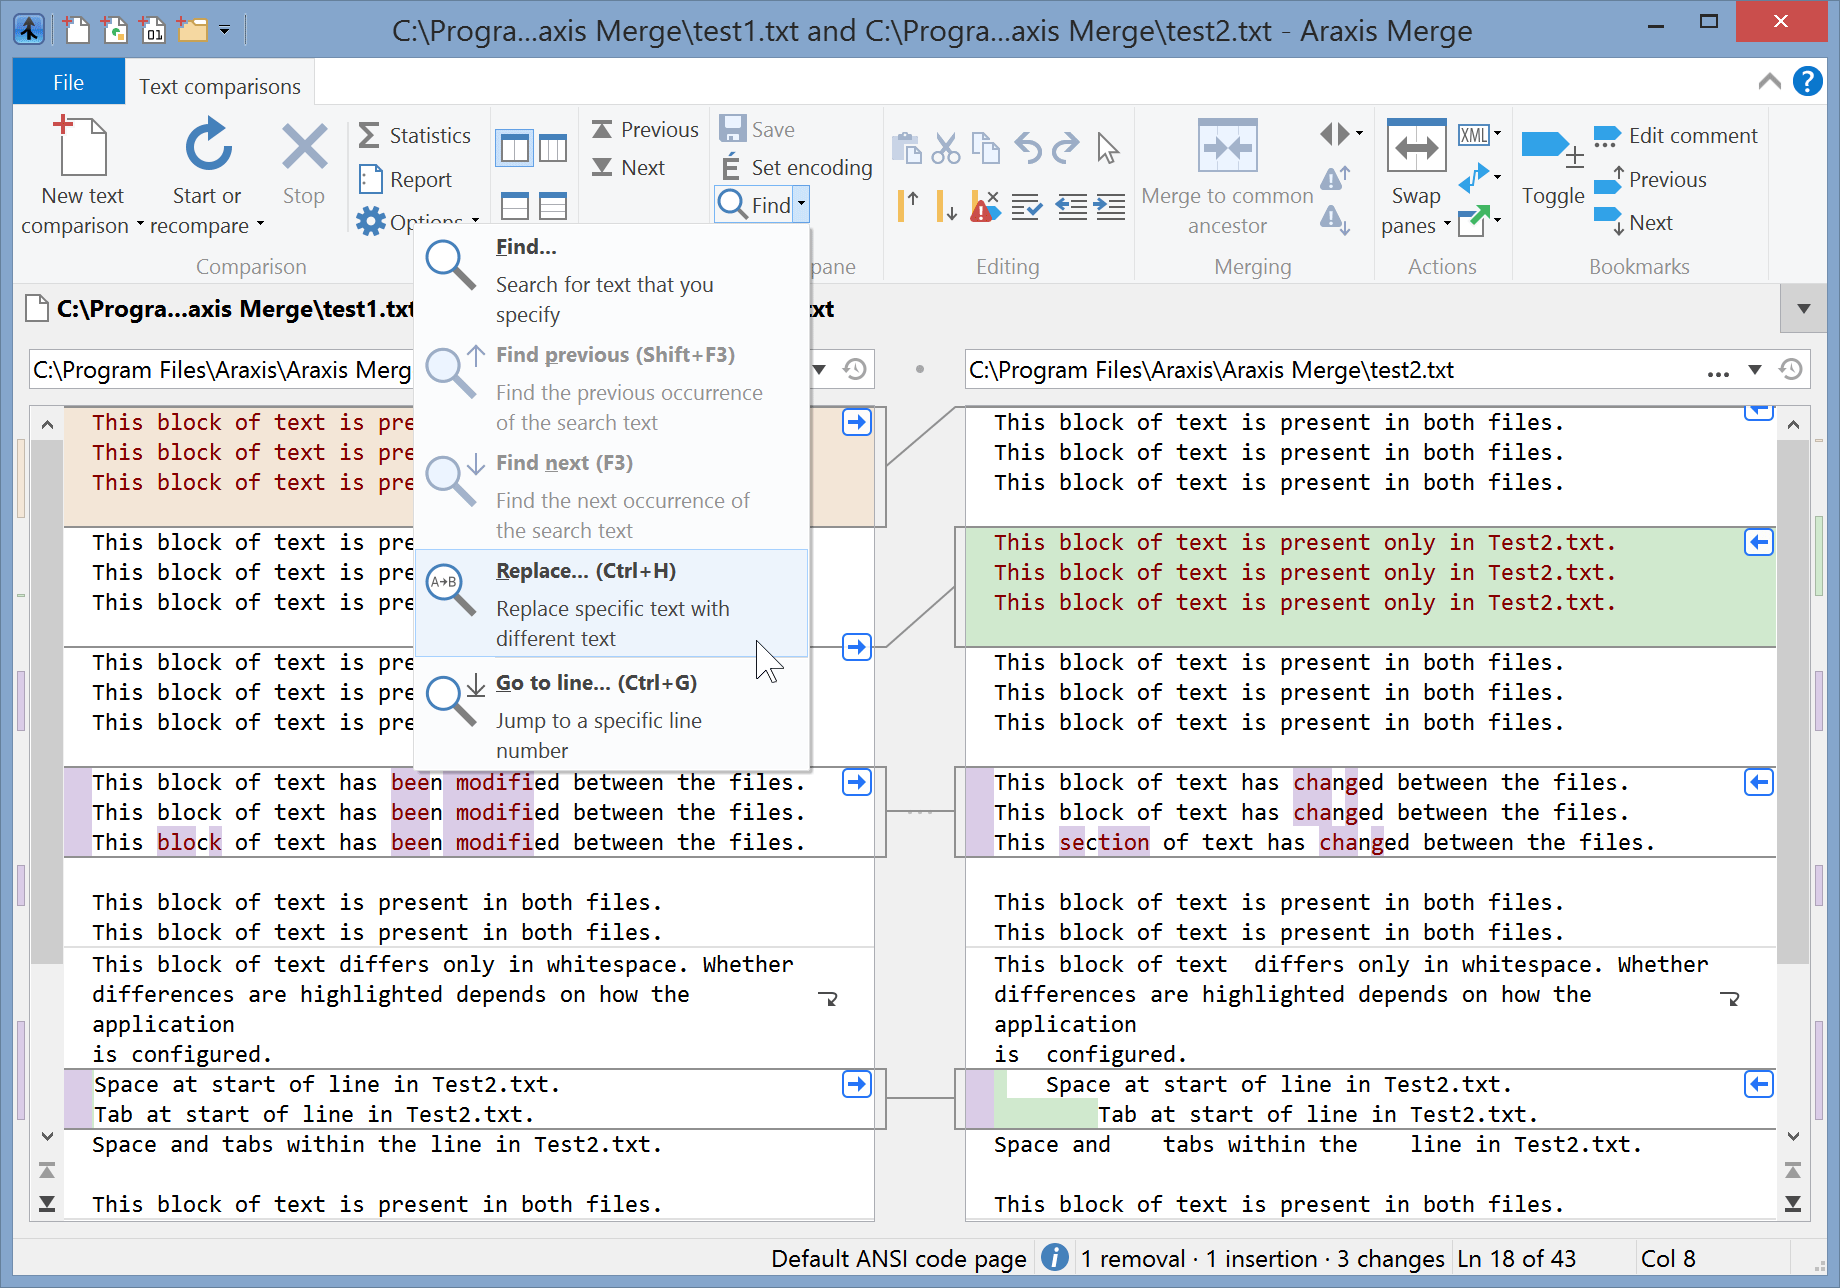This screenshot has height=1288, width=1840.
Task: Click the Statistics button
Action: click(415, 135)
